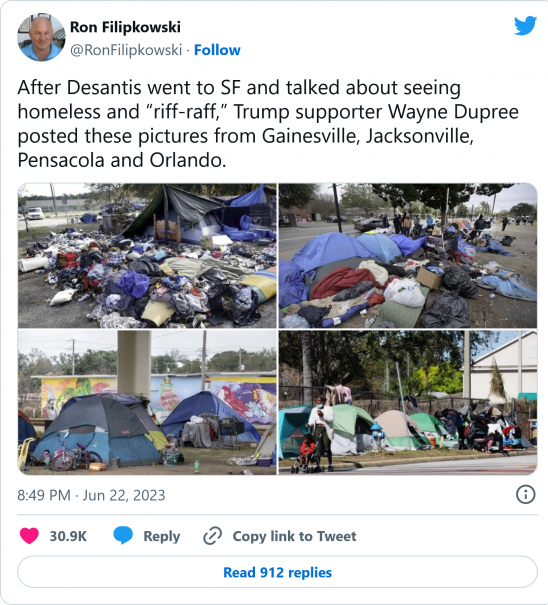Open Ron Filipkowski's profile avatar
Image resolution: width=548 pixels, height=605 pixels.
pyautogui.click(x=41, y=37)
